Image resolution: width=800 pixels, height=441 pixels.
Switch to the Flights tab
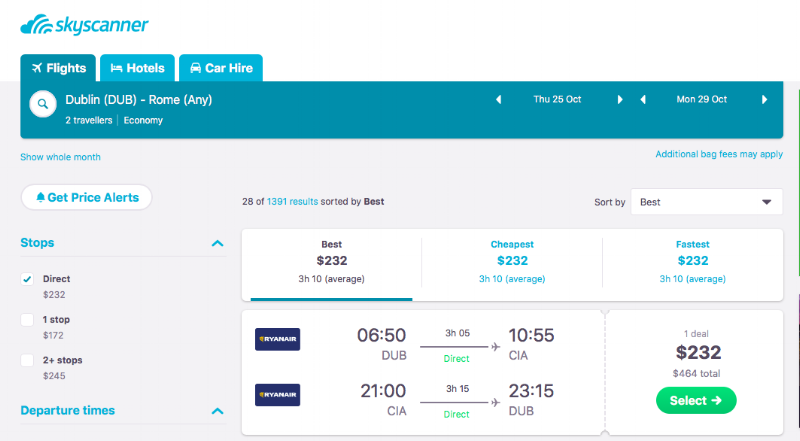click(x=58, y=68)
